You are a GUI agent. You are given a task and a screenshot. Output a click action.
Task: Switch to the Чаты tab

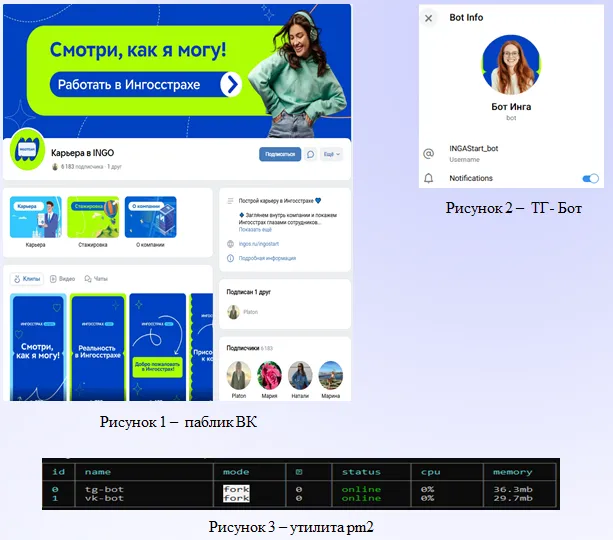tap(96, 278)
